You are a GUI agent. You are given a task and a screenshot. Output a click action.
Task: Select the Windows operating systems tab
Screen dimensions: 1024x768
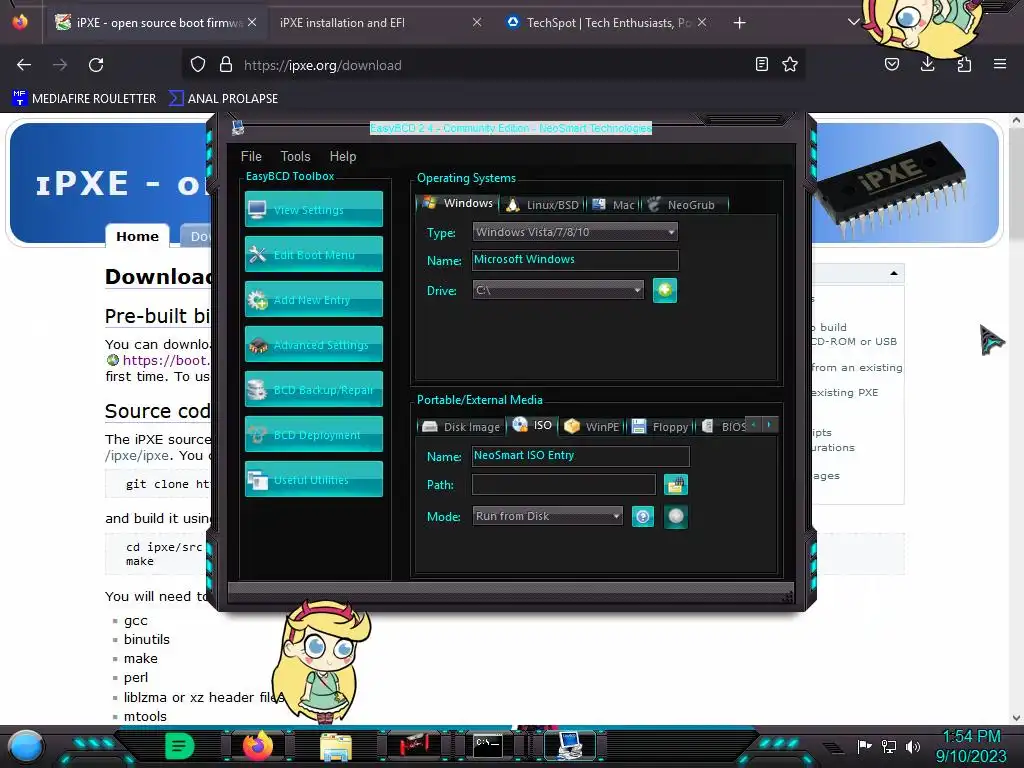pyautogui.click(x=457, y=203)
